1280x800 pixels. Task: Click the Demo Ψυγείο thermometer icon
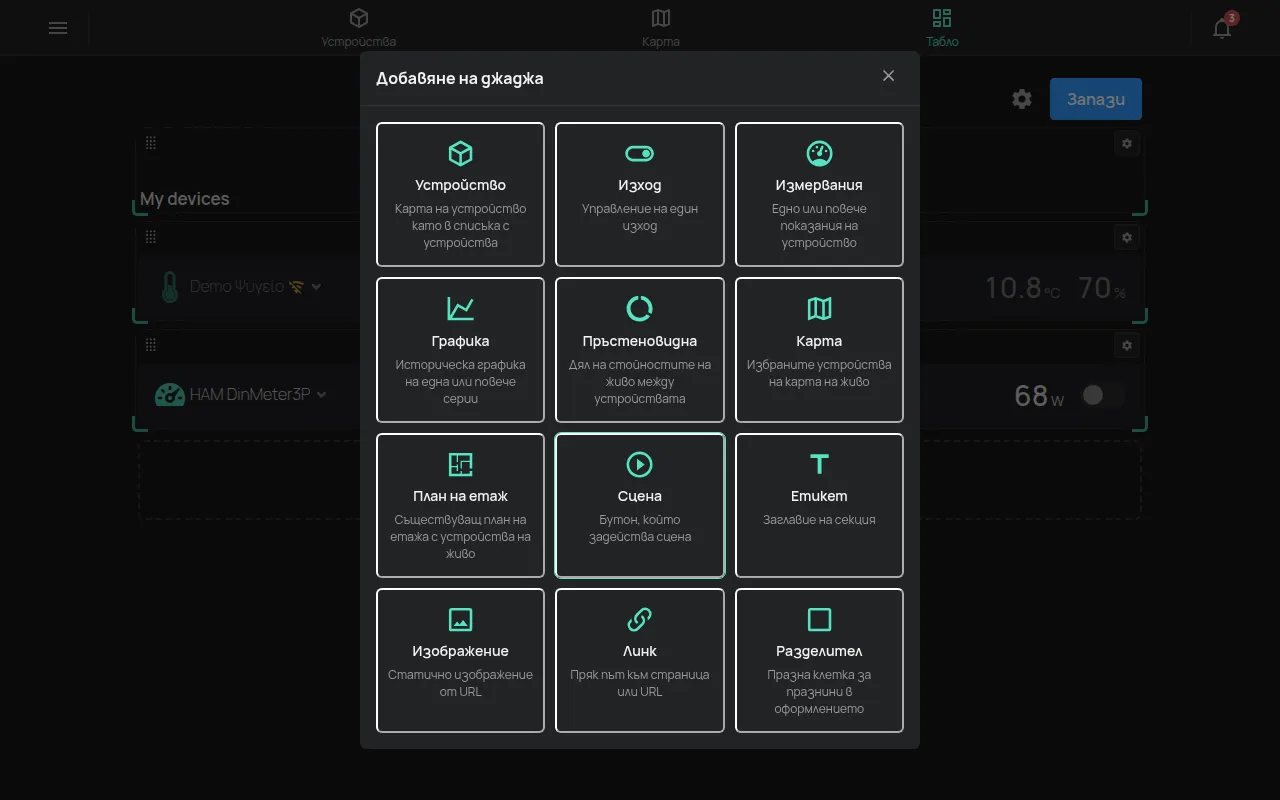coord(170,287)
